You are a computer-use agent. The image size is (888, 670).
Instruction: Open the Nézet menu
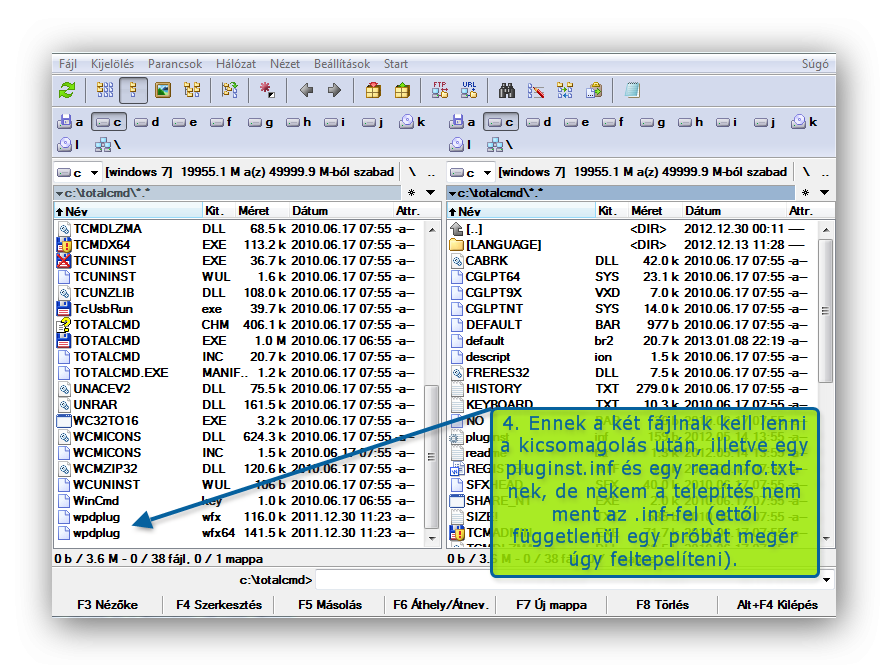point(285,64)
